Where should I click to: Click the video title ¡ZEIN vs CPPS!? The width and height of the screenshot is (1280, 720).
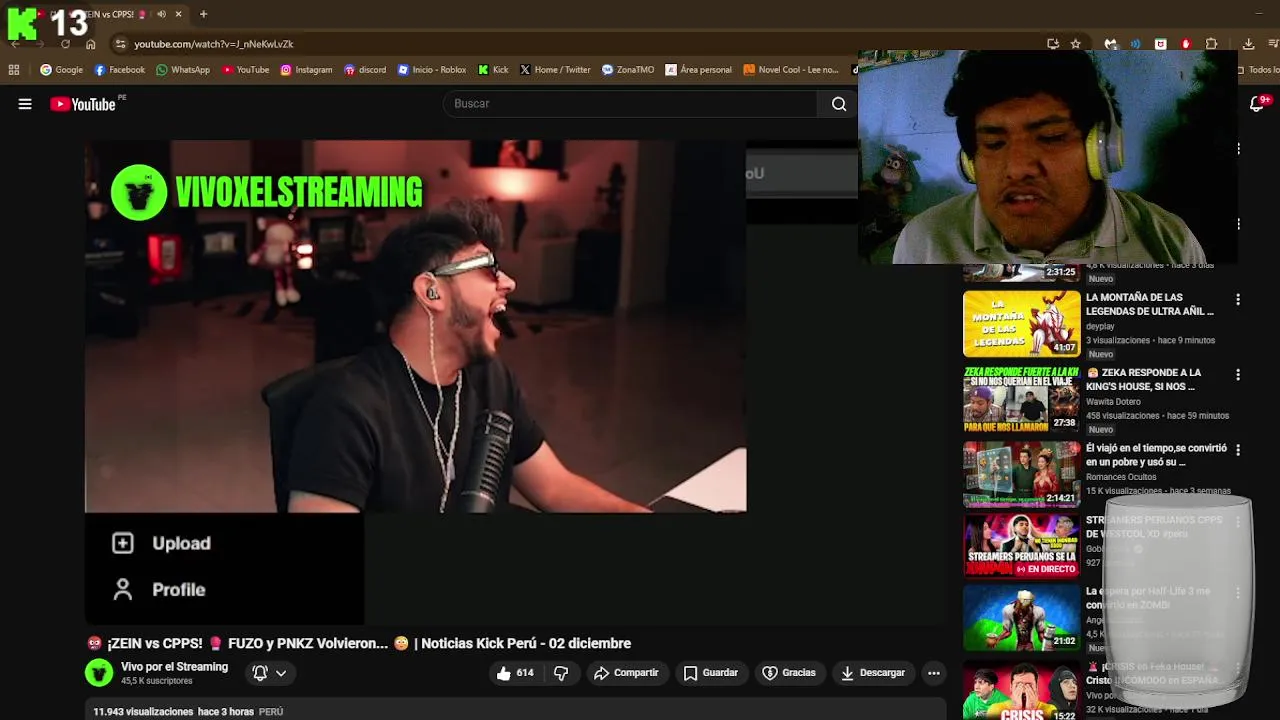pyautogui.click(x=359, y=643)
